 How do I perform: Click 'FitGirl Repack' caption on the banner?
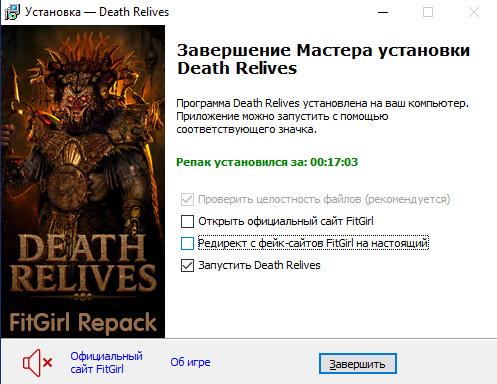[83, 322]
